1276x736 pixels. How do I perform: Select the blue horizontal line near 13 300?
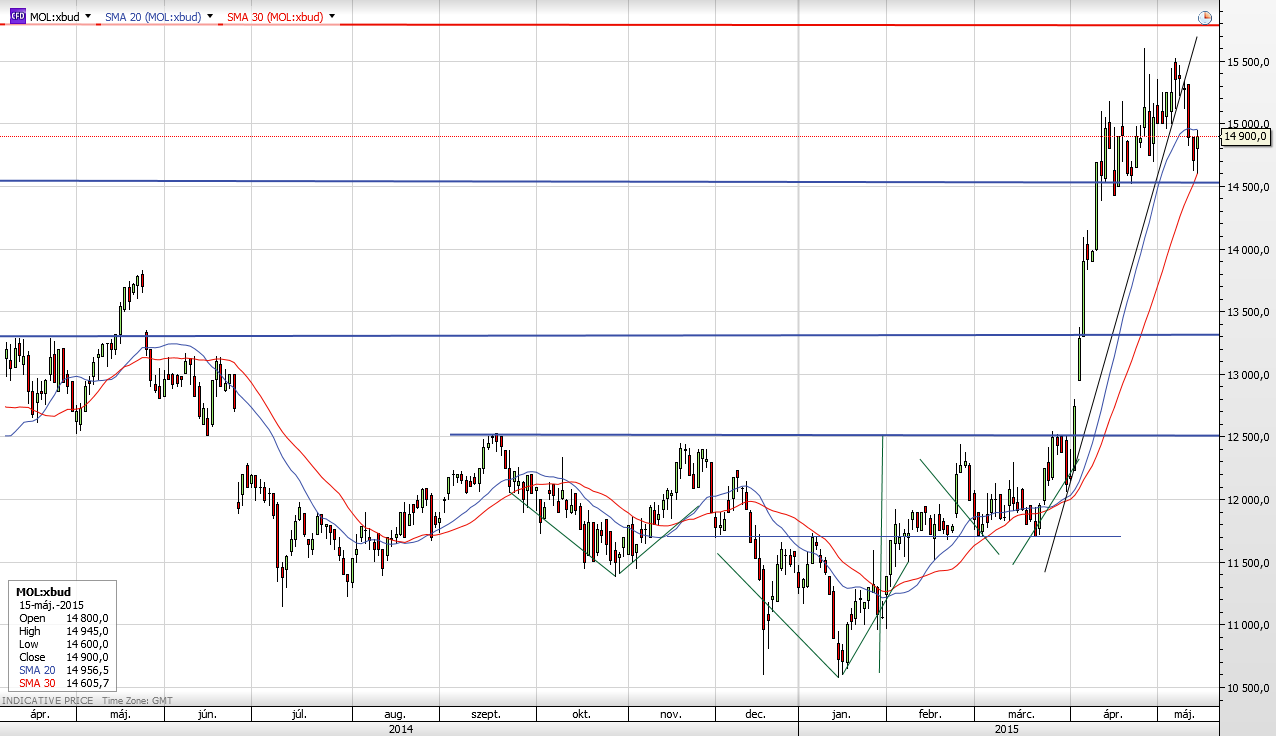click(610, 336)
